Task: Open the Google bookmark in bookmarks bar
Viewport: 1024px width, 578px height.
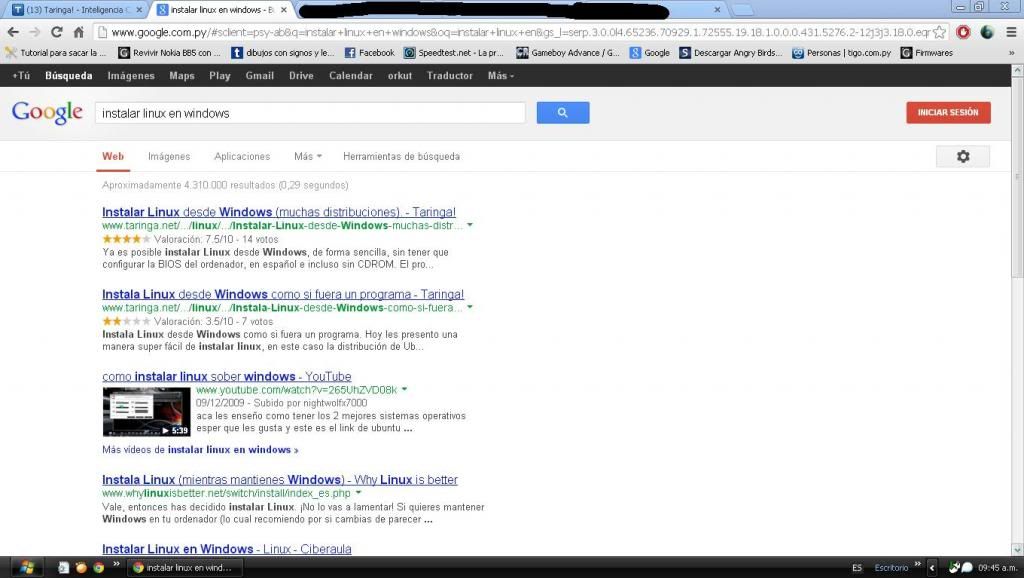Action: pyautogui.click(x=650, y=53)
